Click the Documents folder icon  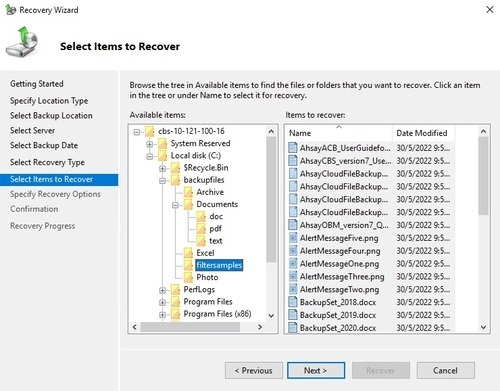coord(188,204)
